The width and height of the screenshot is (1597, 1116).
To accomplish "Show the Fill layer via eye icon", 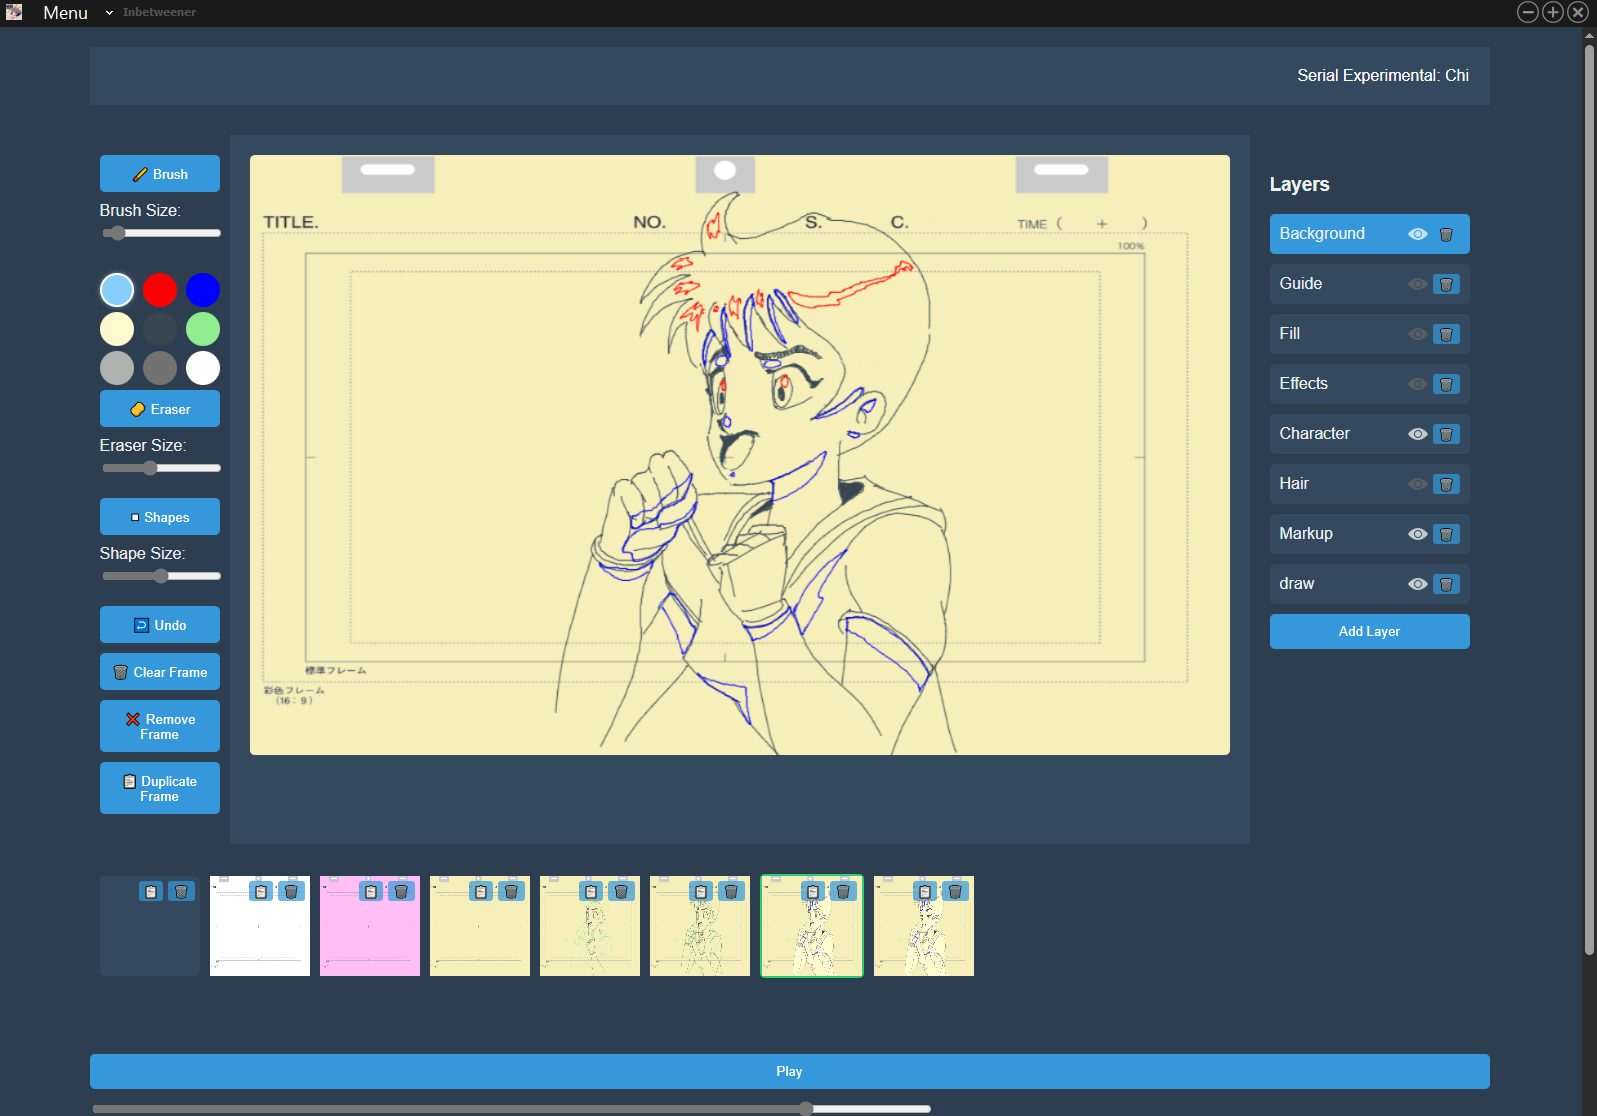I will (x=1417, y=334).
